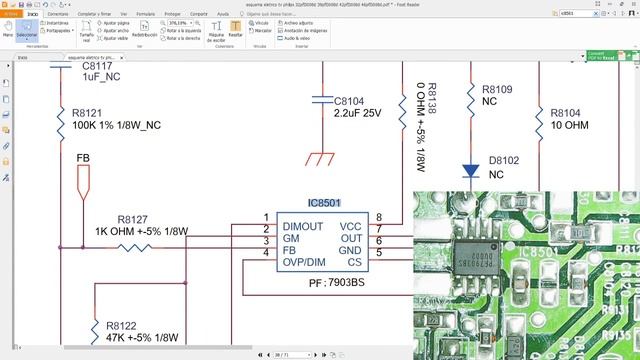Open the document tab list dropdown arrow
640x360 pixels.
[x=582, y=56]
